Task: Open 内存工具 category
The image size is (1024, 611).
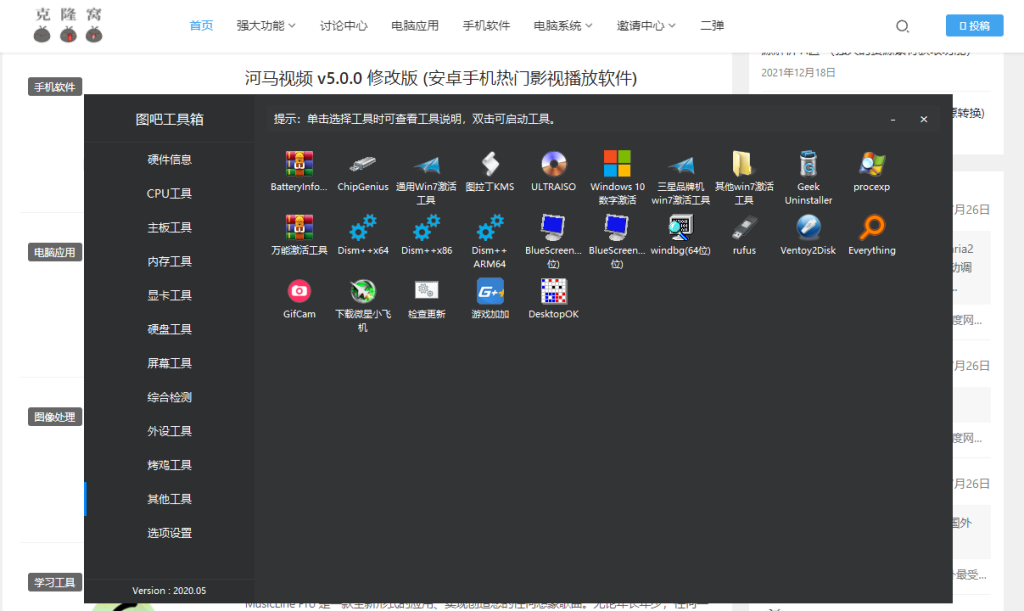Action: (x=169, y=261)
